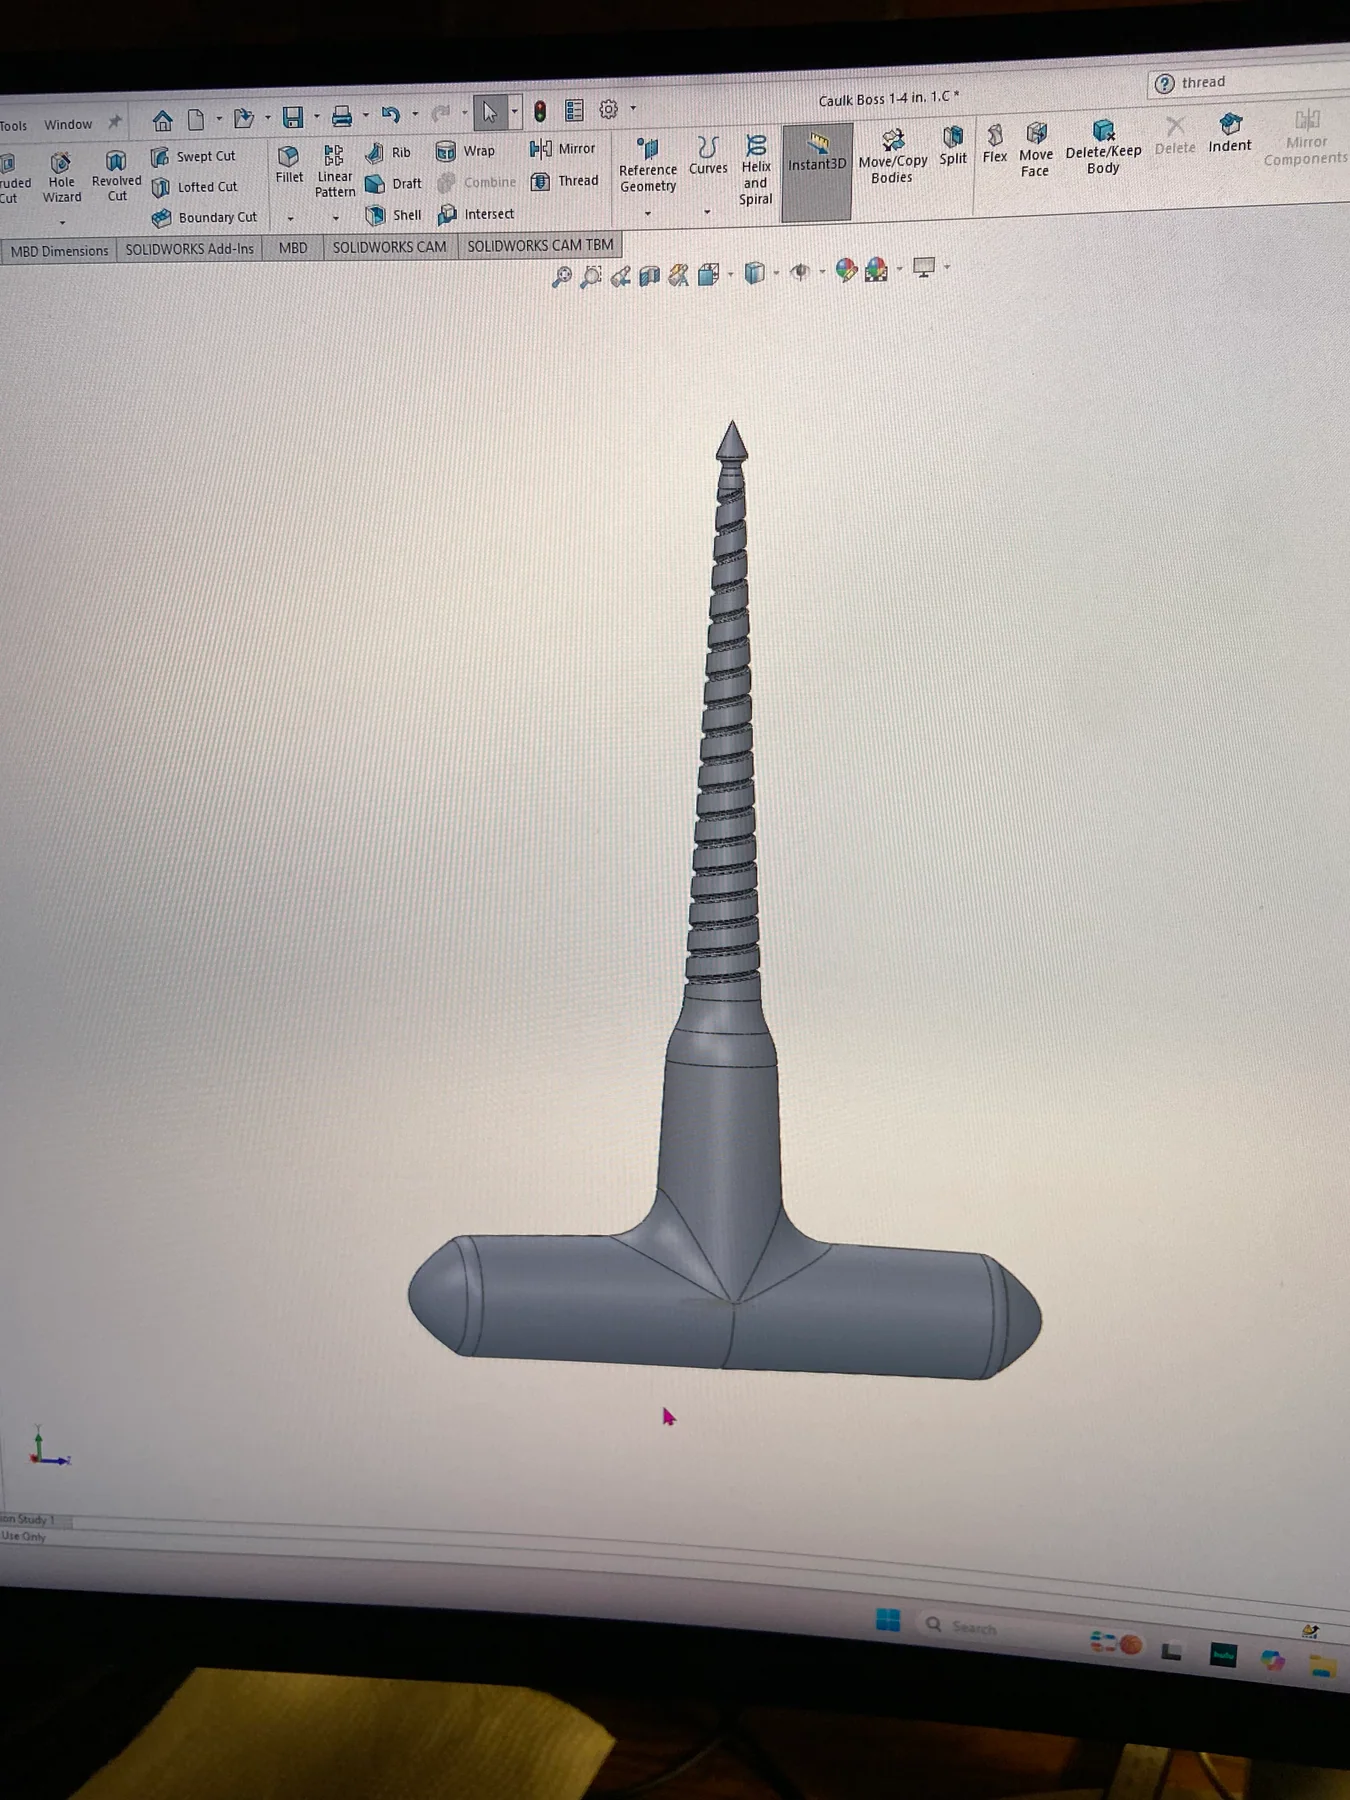Open the Curves tool
The height and width of the screenshot is (1800, 1350).
click(708, 155)
